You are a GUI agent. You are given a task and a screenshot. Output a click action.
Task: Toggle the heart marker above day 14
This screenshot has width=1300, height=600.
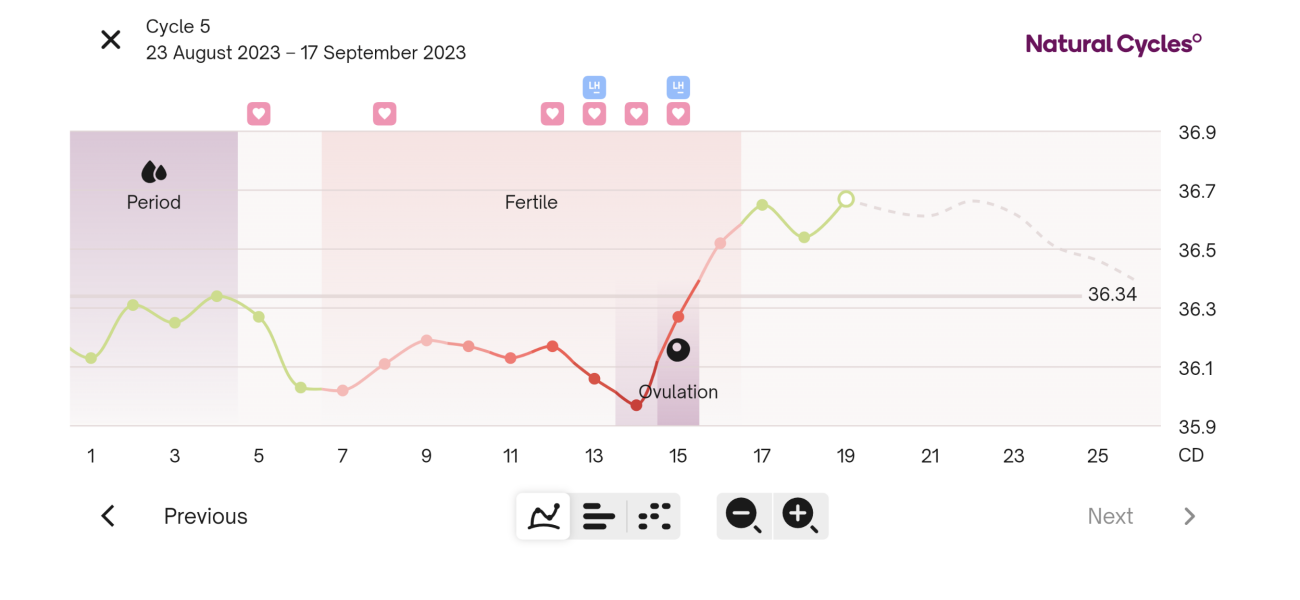pyautogui.click(x=636, y=114)
